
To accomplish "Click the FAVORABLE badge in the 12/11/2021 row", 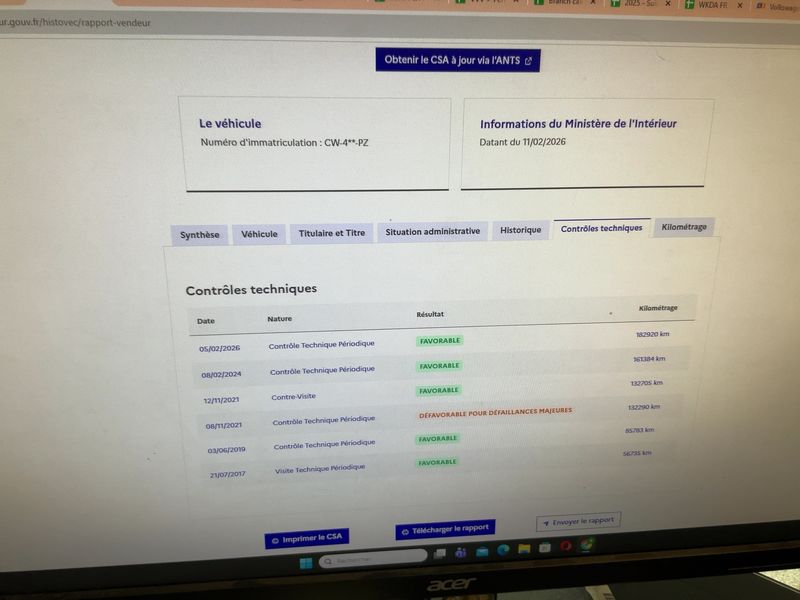I will point(439,391).
